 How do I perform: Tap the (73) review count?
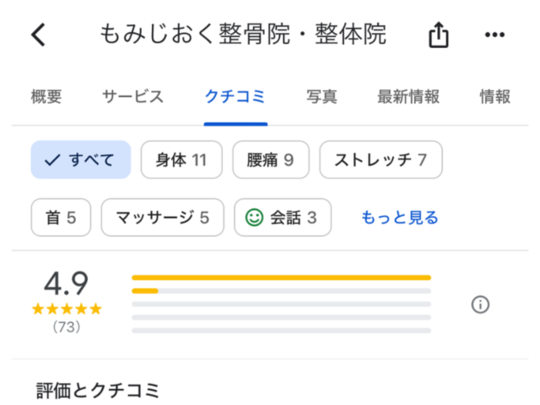click(66, 326)
